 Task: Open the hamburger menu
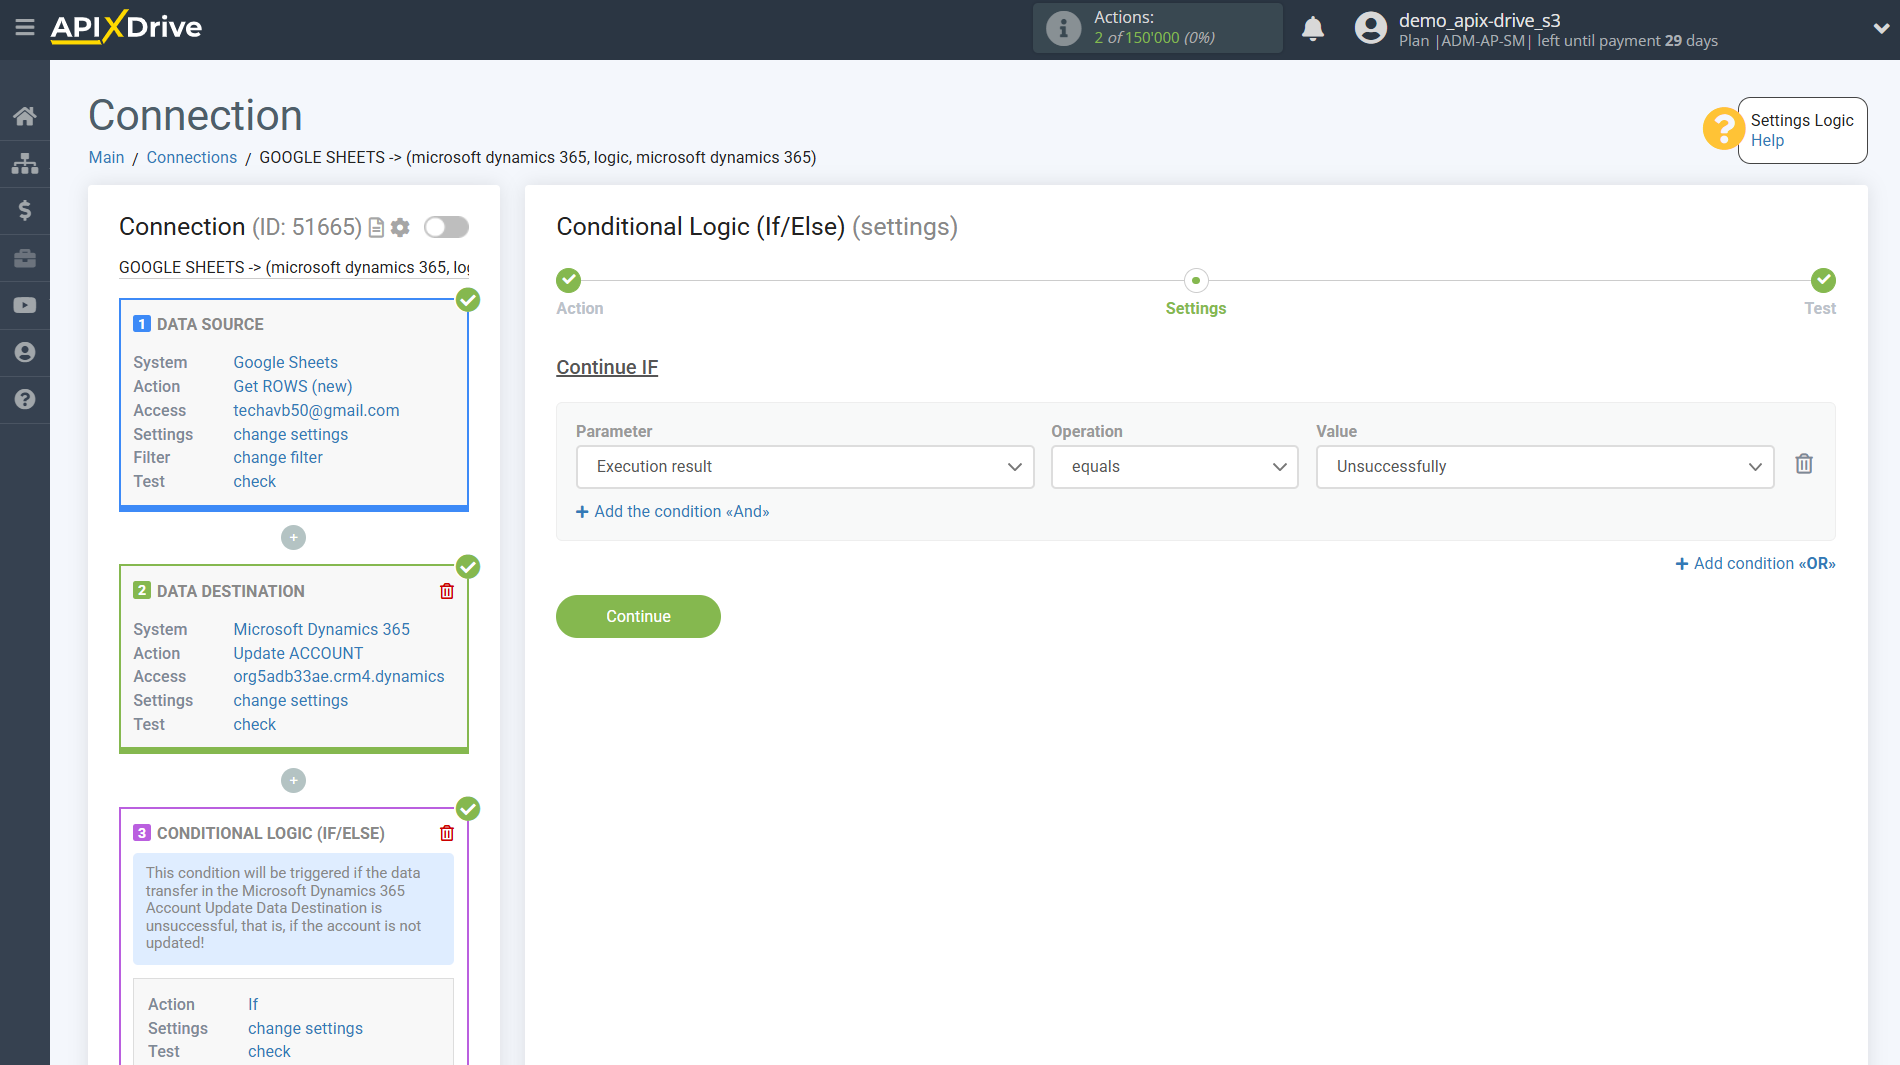[x=25, y=27]
